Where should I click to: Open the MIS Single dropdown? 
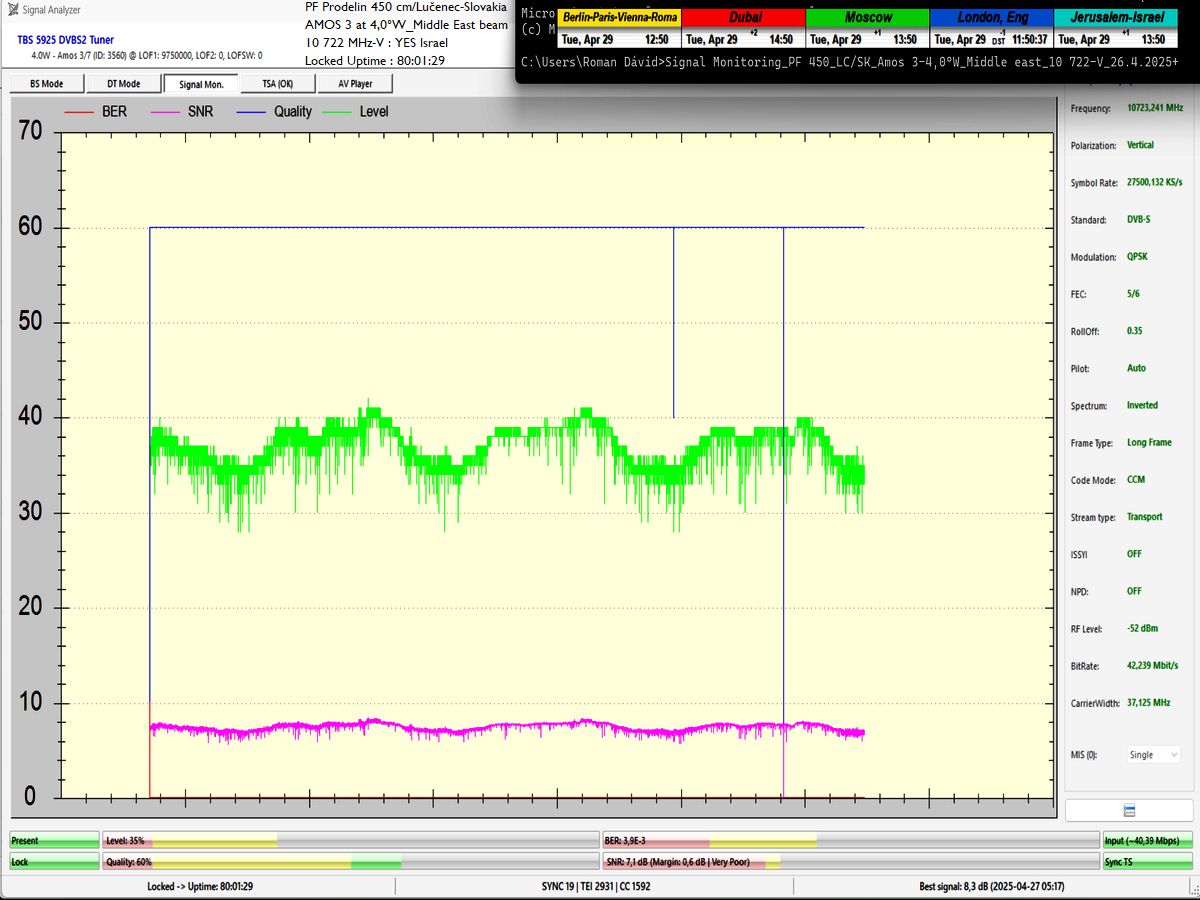1154,755
